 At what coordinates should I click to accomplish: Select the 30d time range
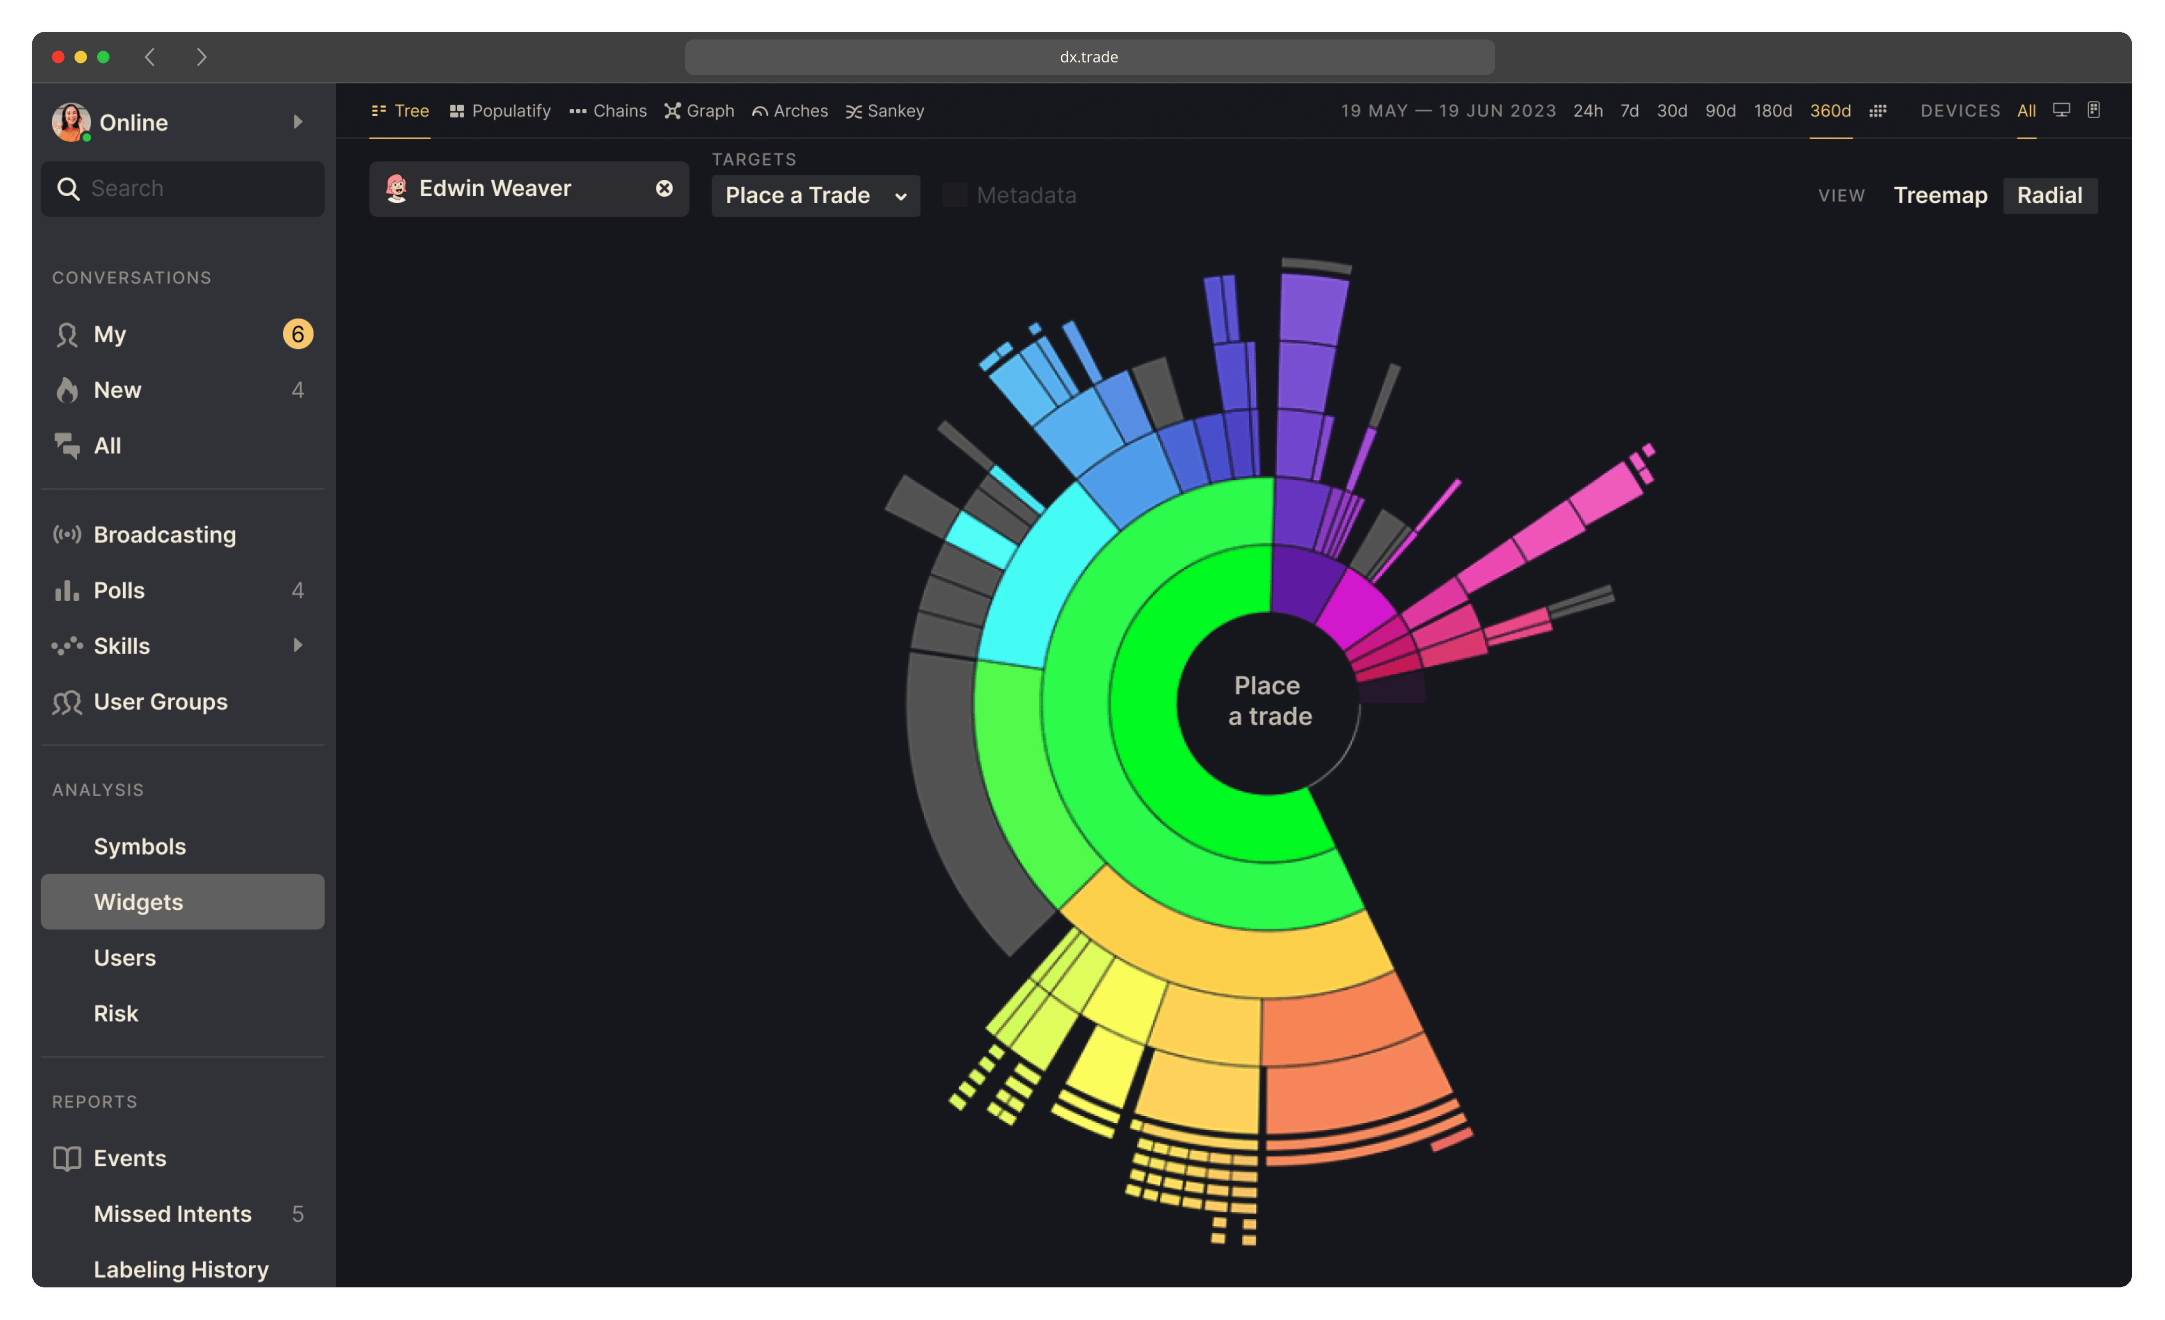coord(1671,111)
